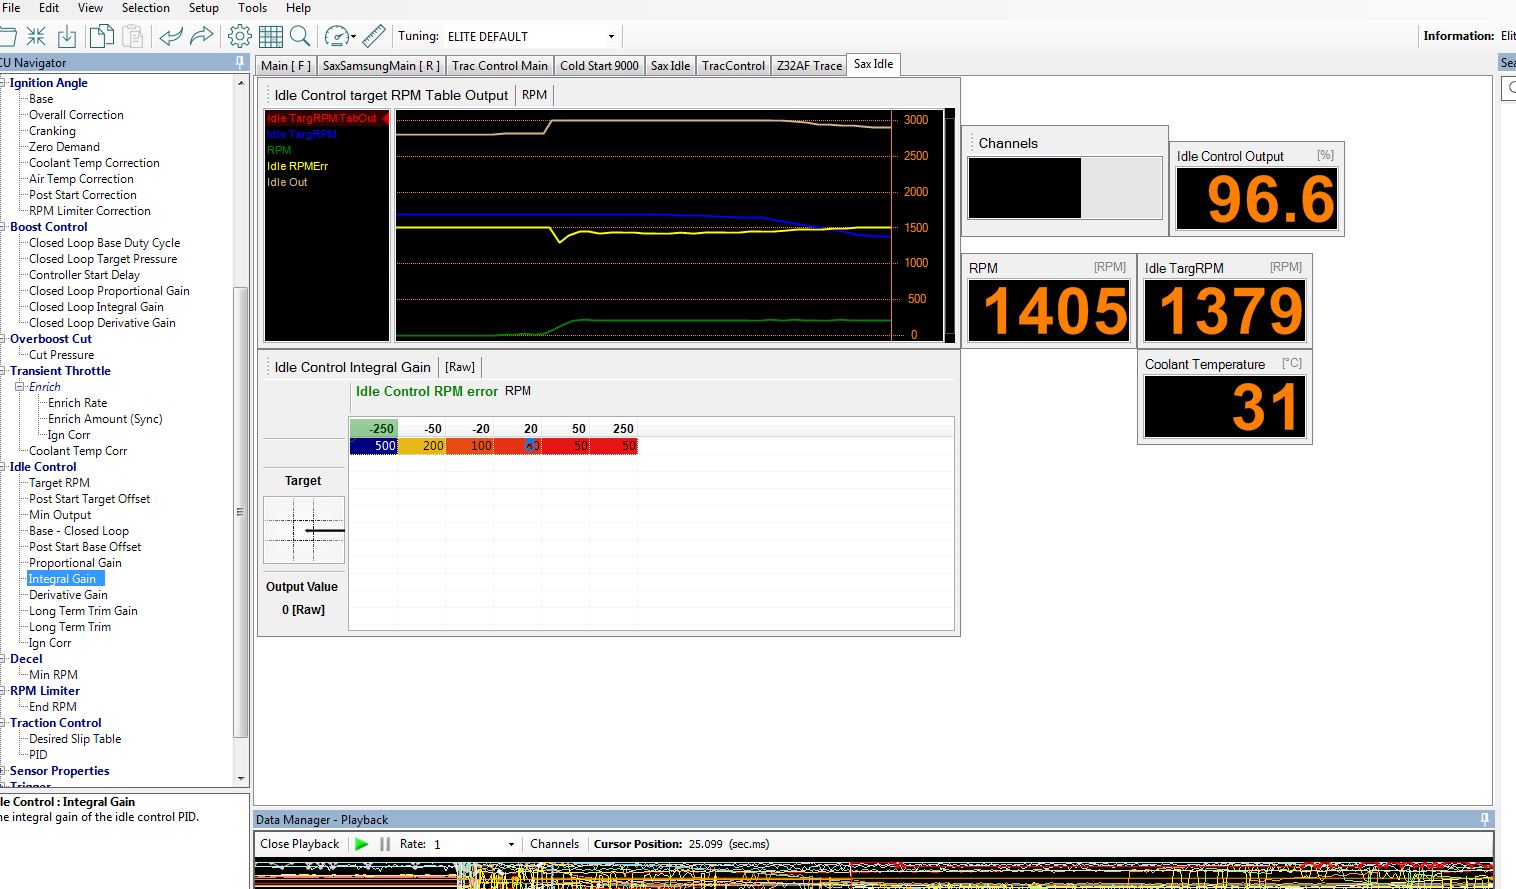Switch to the Trac Control Main tab
The height and width of the screenshot is (889, 1516).
pos(500,66)
